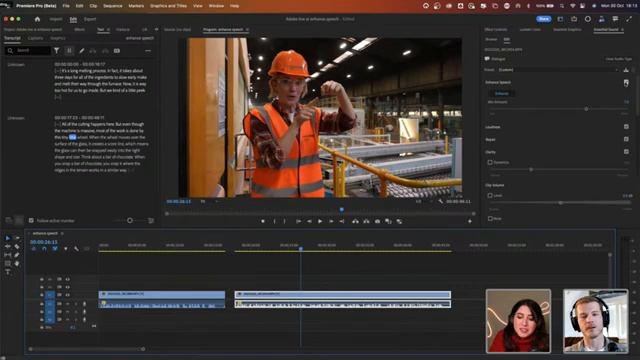Open Graphics and Titles menu
The height and width of the screenshot is (360, 640).
[x=168, y=6]
